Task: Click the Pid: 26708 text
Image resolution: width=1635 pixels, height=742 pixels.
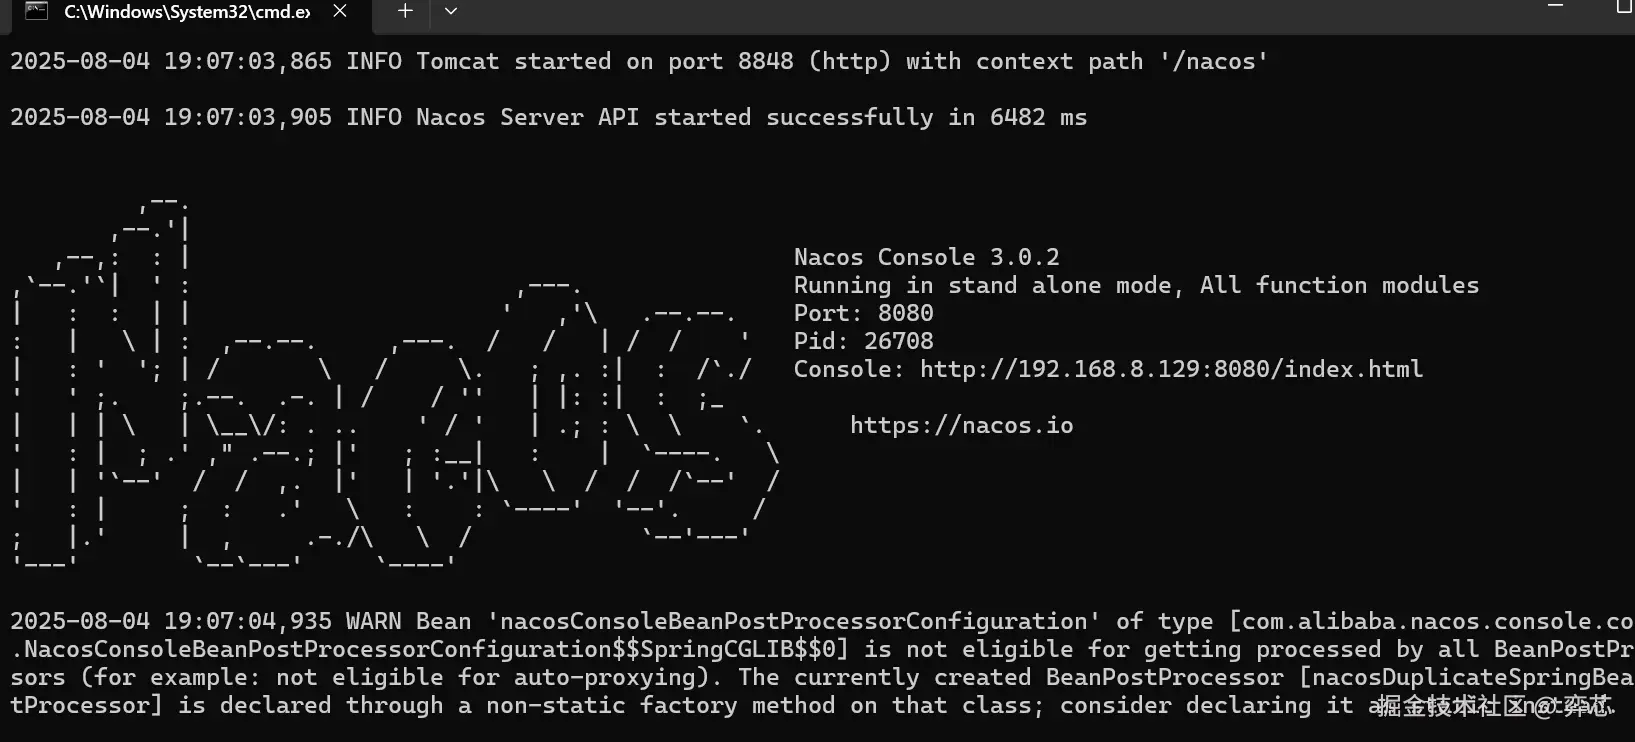Action: click(863, 341)
